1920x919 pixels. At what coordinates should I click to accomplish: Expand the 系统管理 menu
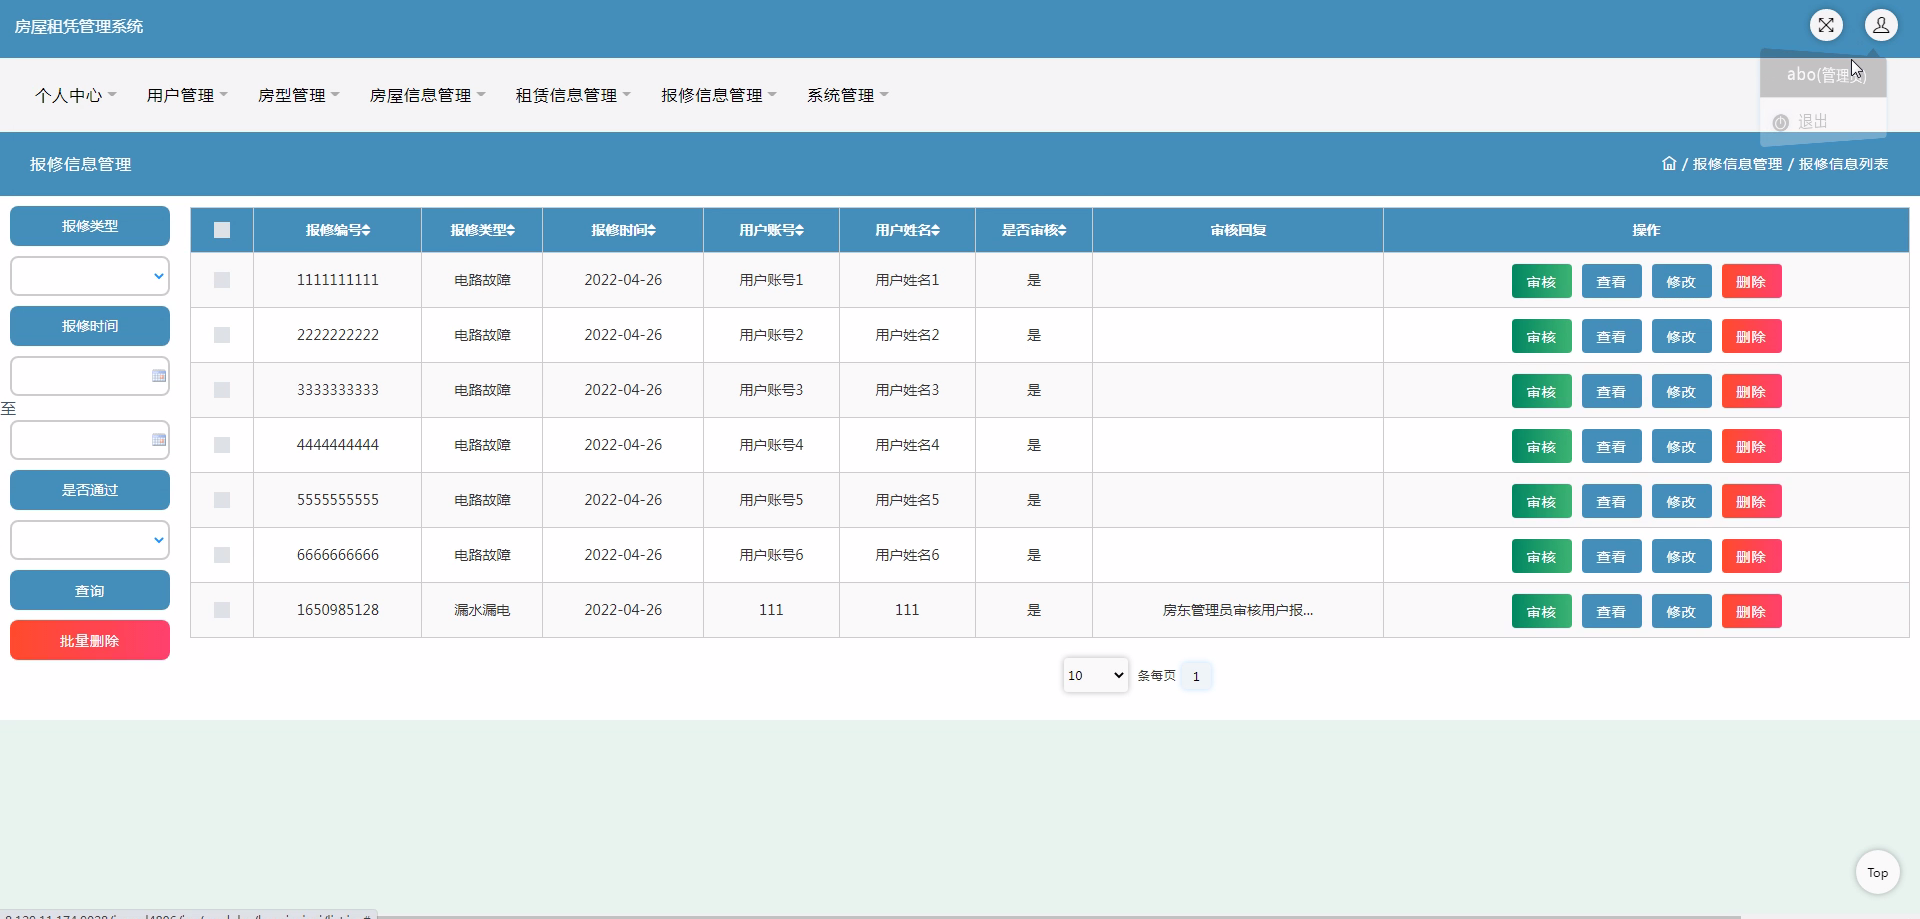coord(848,95)
